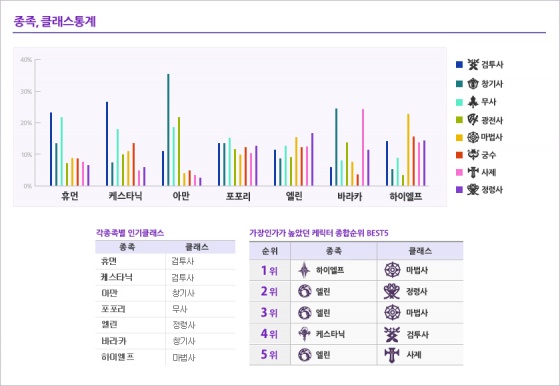Click the 케스타닉 race icon in rank 4
The height and width of the screenshot is (386, 560).
[304, 334]
